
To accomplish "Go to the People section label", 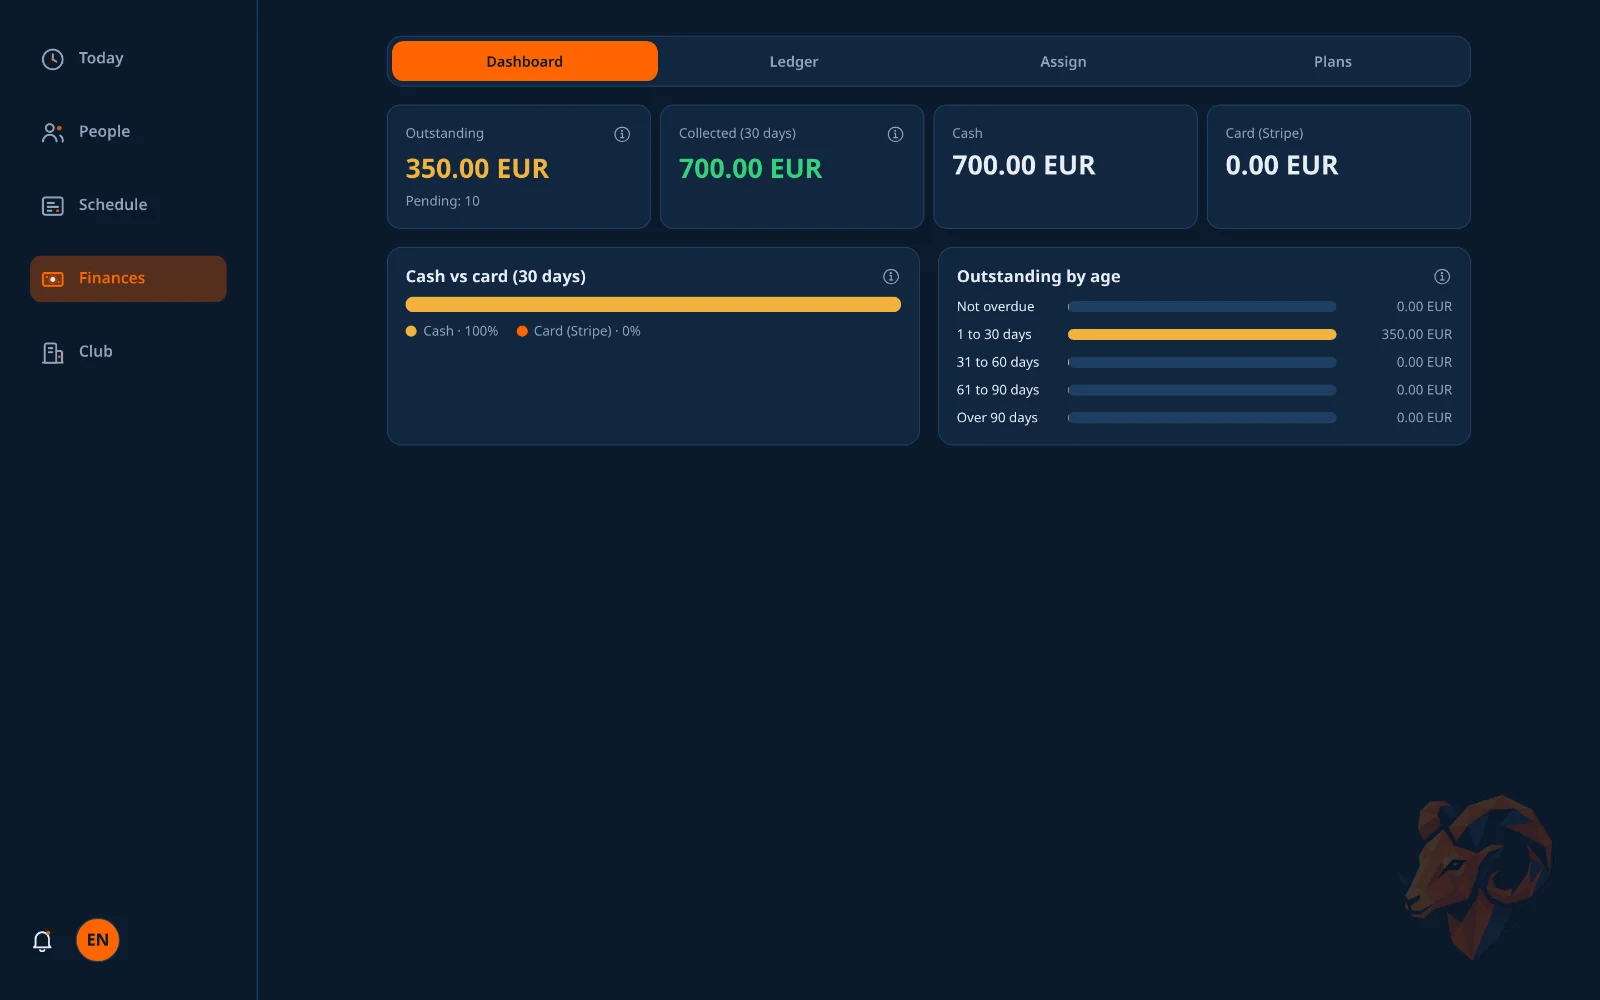I will click(104, 131).
